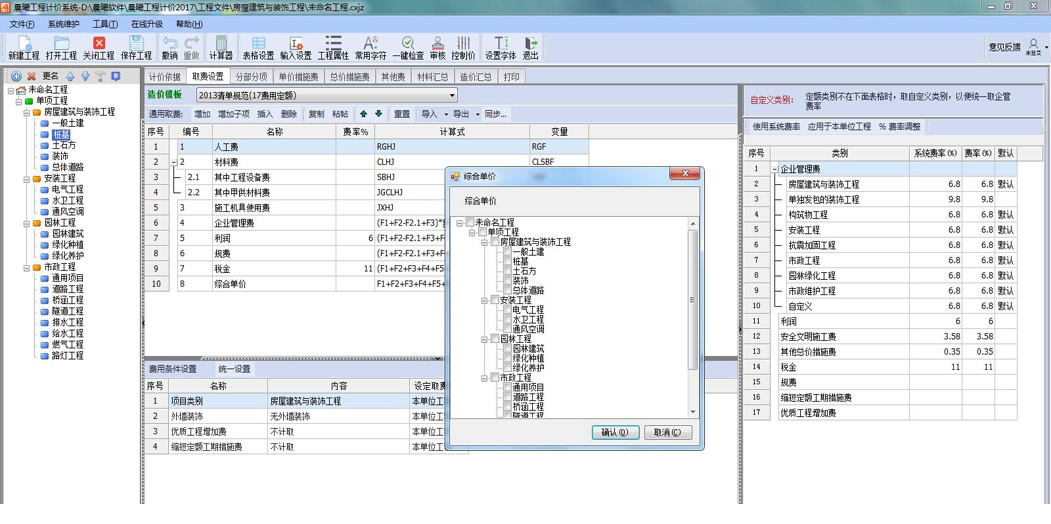Collapse 市政工程 in left tree
The image size is (1051, 524).
(27, 267)
